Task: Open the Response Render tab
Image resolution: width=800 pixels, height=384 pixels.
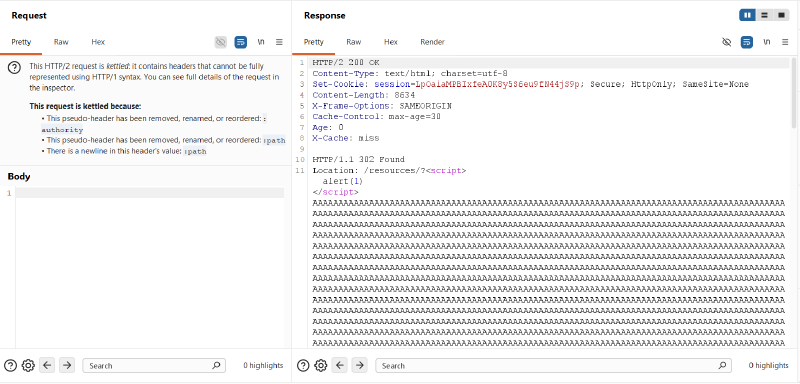Action: 432,42
